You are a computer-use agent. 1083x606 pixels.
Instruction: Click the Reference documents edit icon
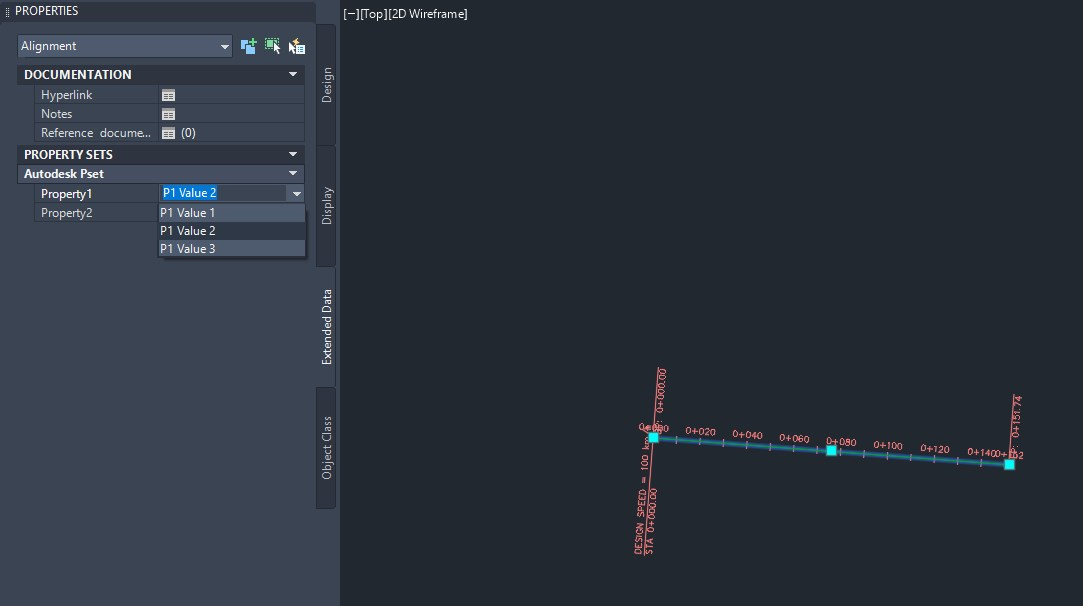click(168, 132)
